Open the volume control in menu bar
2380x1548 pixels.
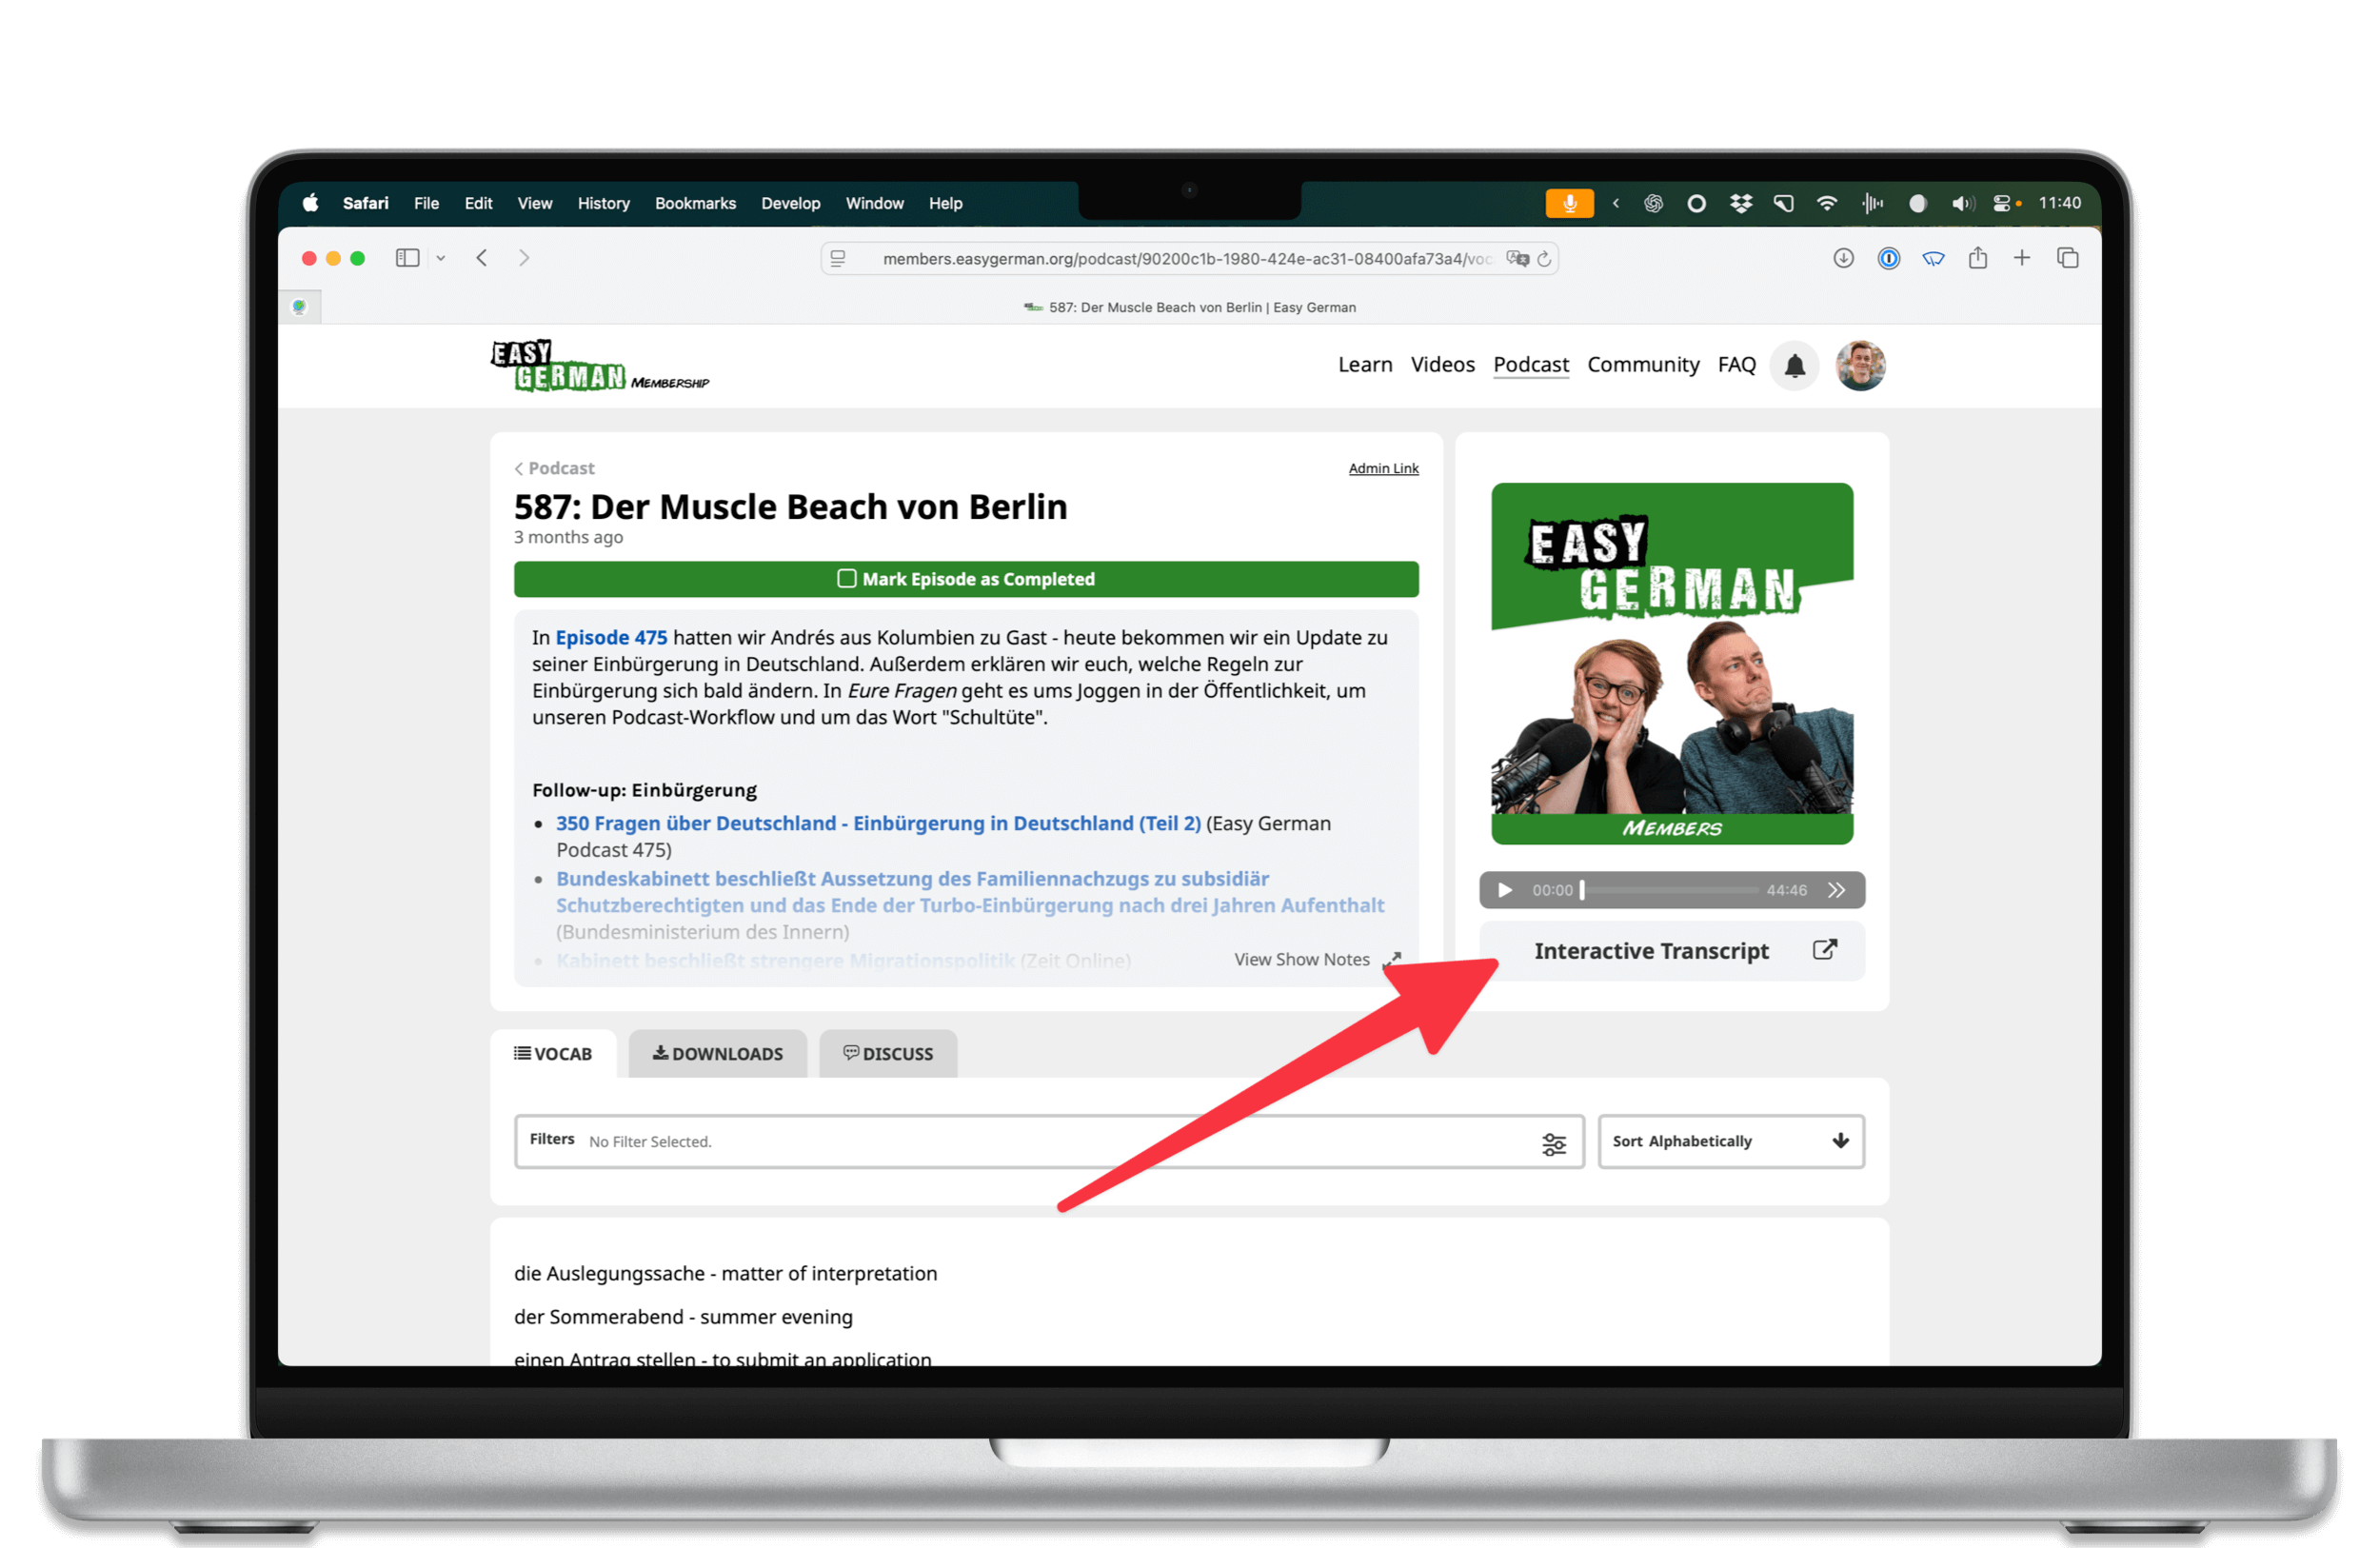tap(1962, 203)
